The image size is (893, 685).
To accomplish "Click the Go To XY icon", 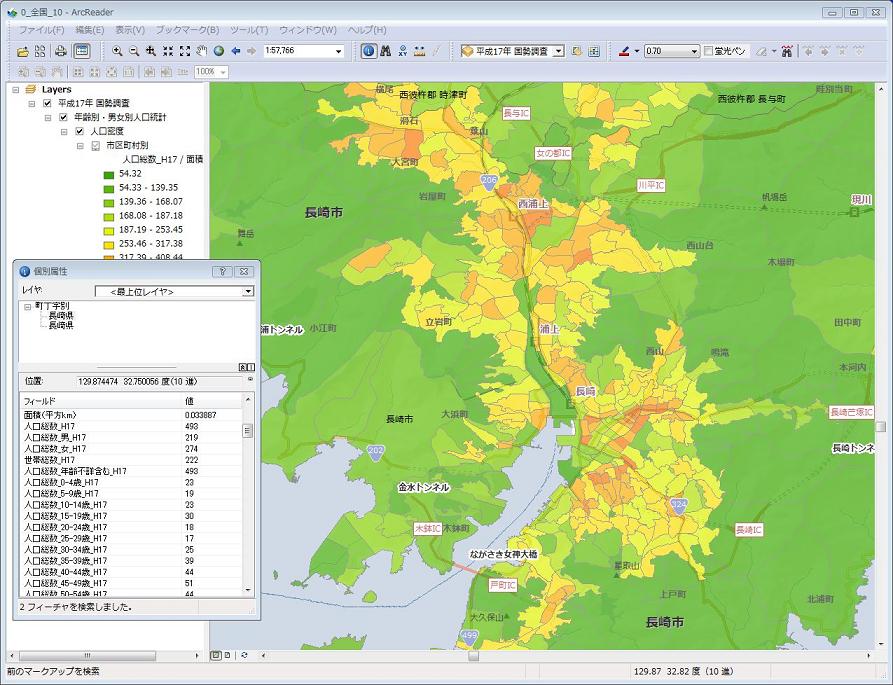I will (402, 51).
